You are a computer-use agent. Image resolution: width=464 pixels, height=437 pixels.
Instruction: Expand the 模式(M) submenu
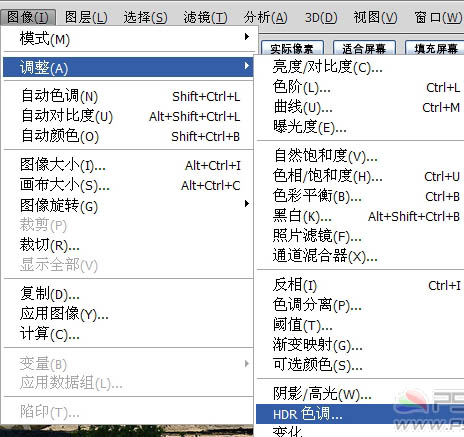click(x=128, y=38)
